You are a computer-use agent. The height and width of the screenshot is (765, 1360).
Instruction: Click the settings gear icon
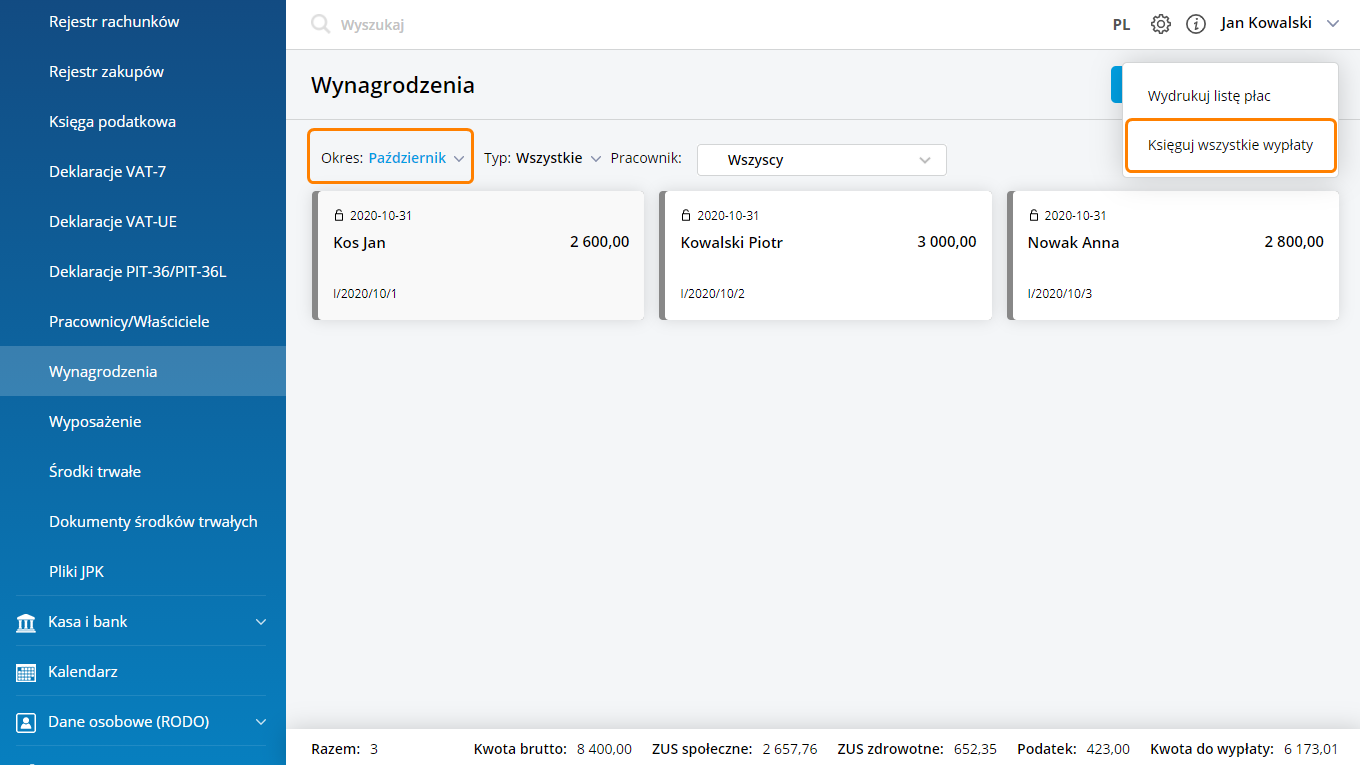click(1160, 24)
